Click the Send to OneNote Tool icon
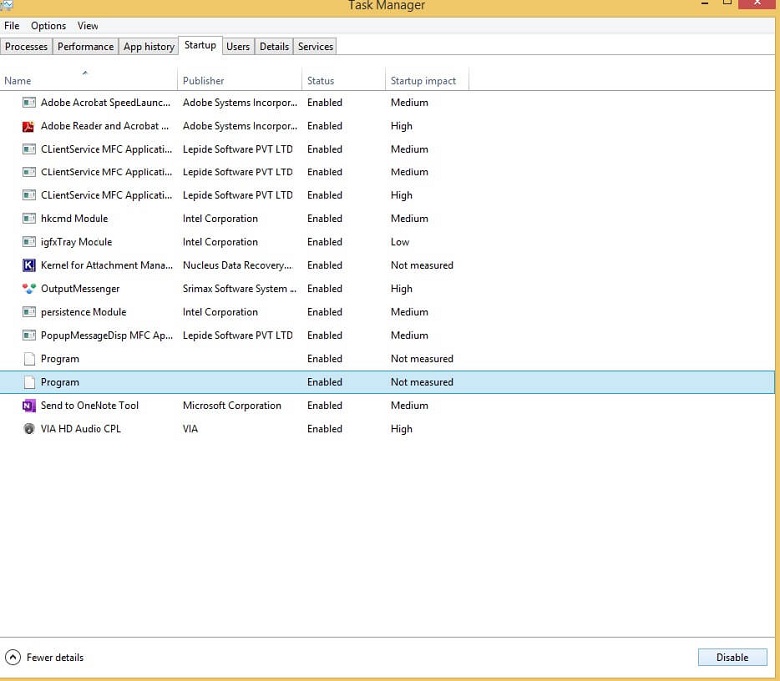 tap(29, 406)
